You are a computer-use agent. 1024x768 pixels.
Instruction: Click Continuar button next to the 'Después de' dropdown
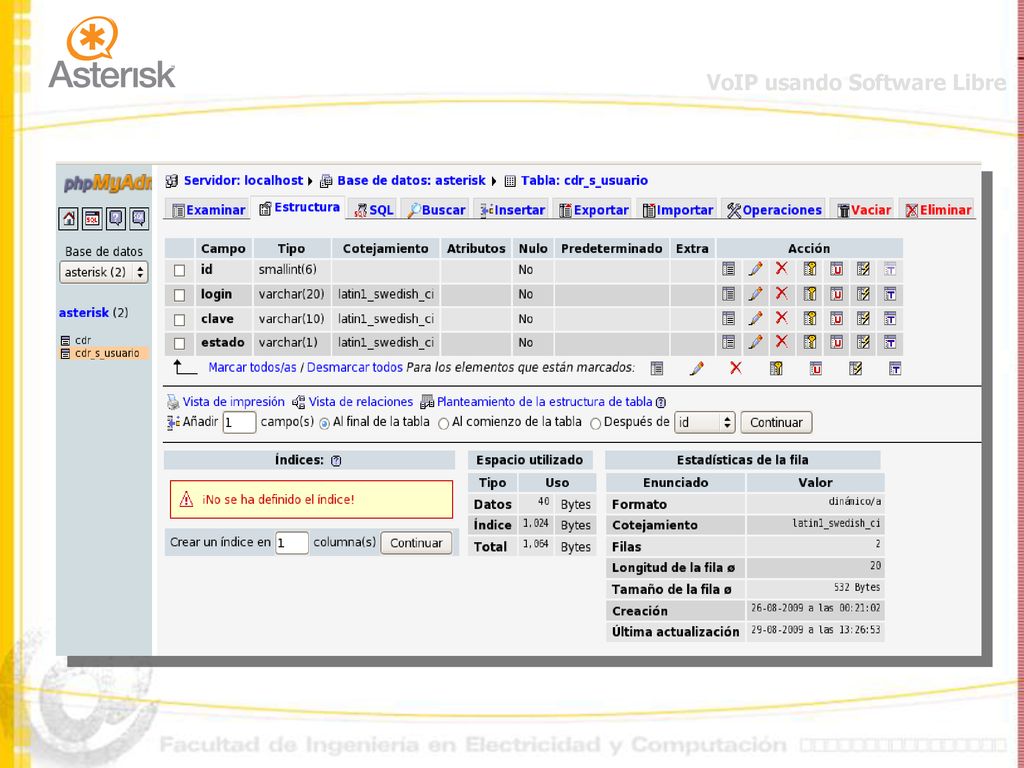click(x=776, y=423)
